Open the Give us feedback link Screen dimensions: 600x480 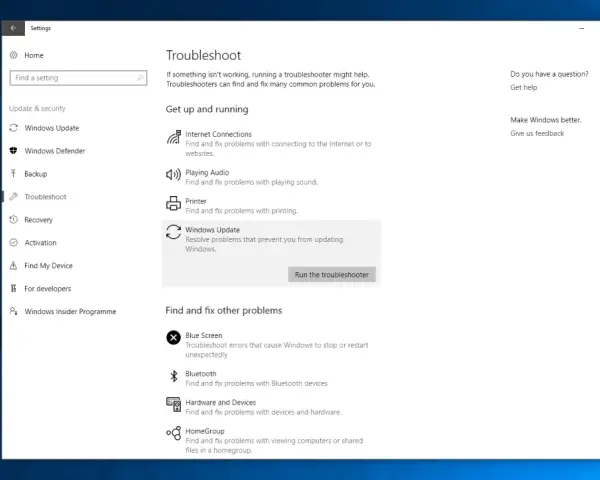click(x=537, y=133)
